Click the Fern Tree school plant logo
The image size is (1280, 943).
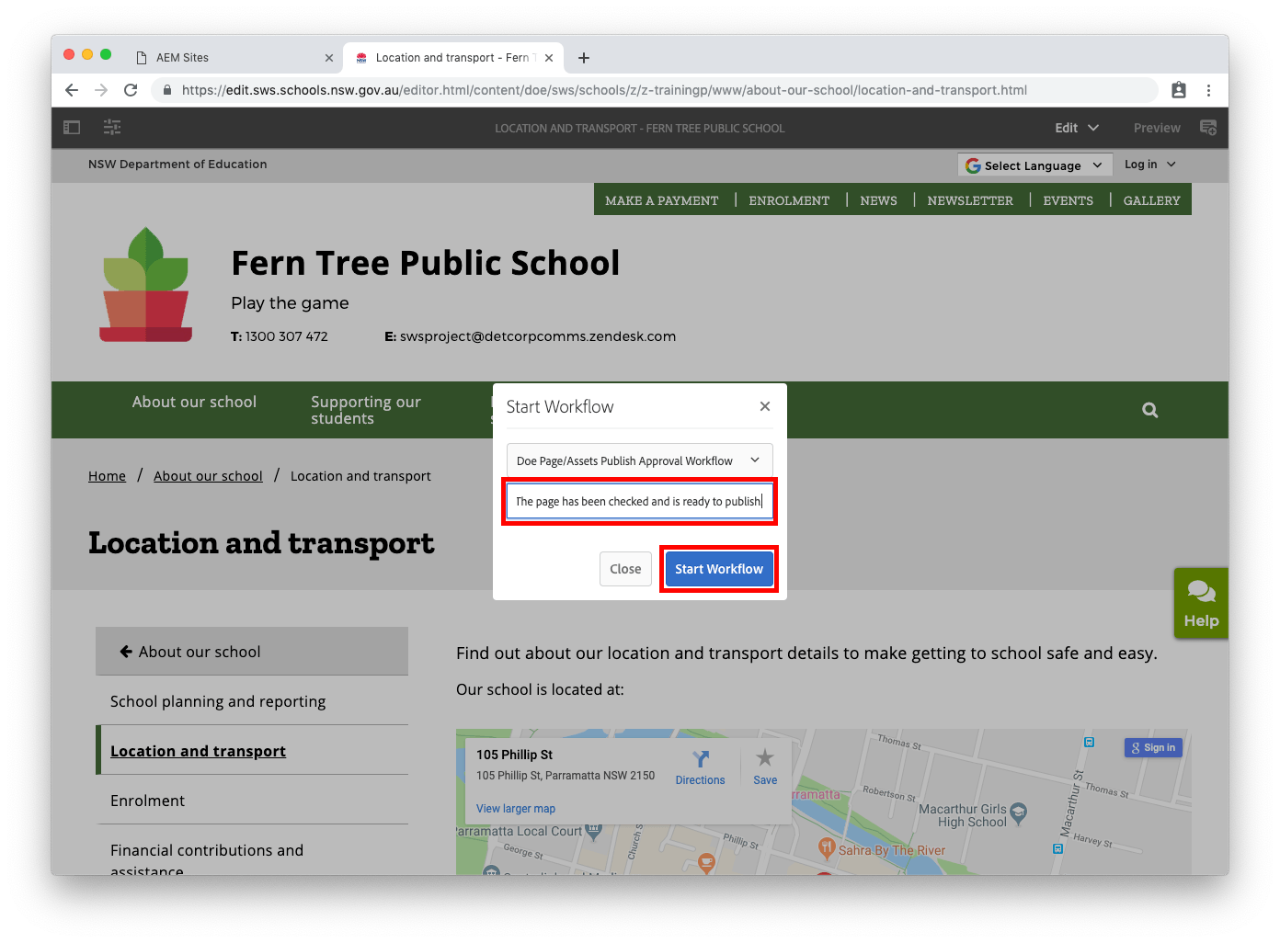coord(146,285)
